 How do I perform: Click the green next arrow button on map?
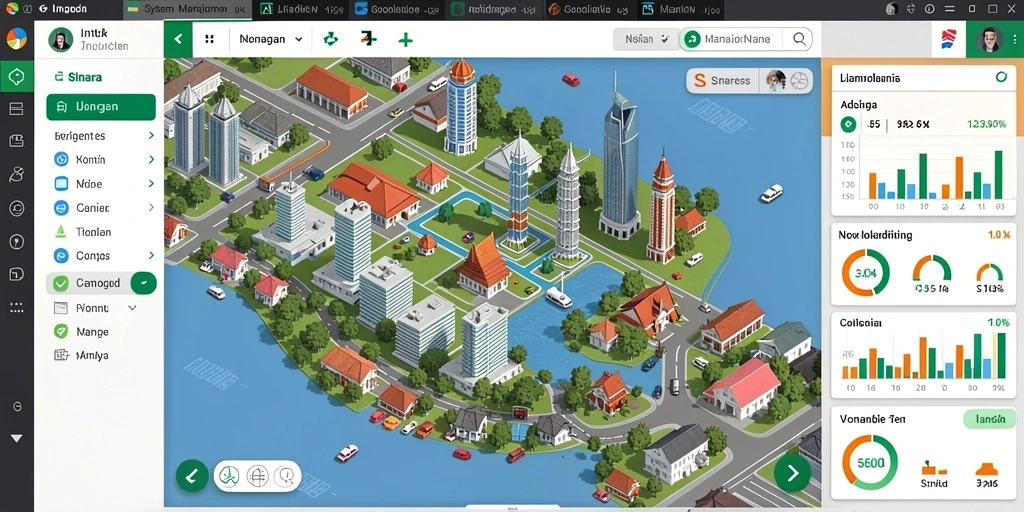click(x=792, y=473)
